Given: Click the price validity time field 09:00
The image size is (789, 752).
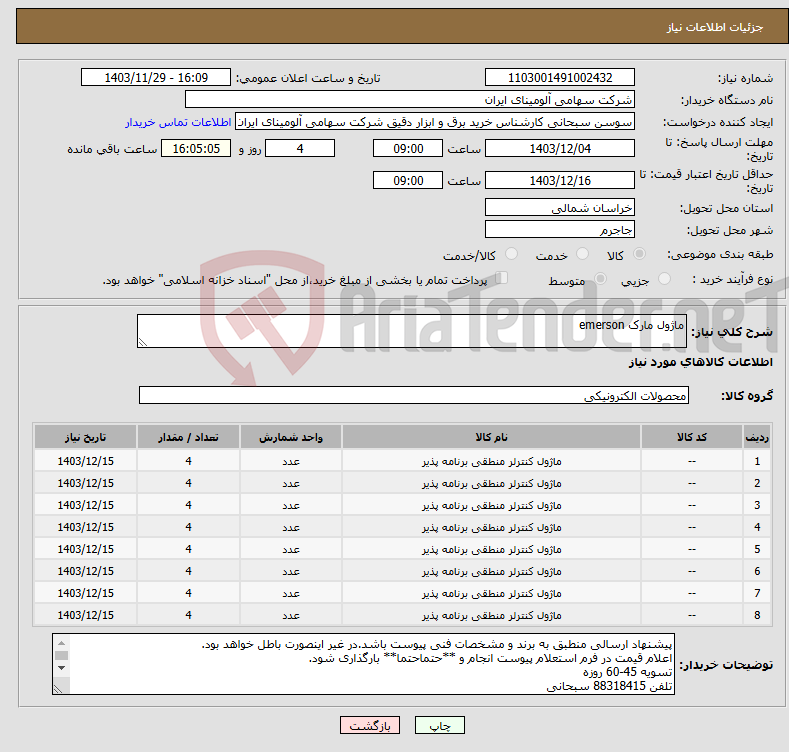Looking at the screenshot, I should click(408, 180).
